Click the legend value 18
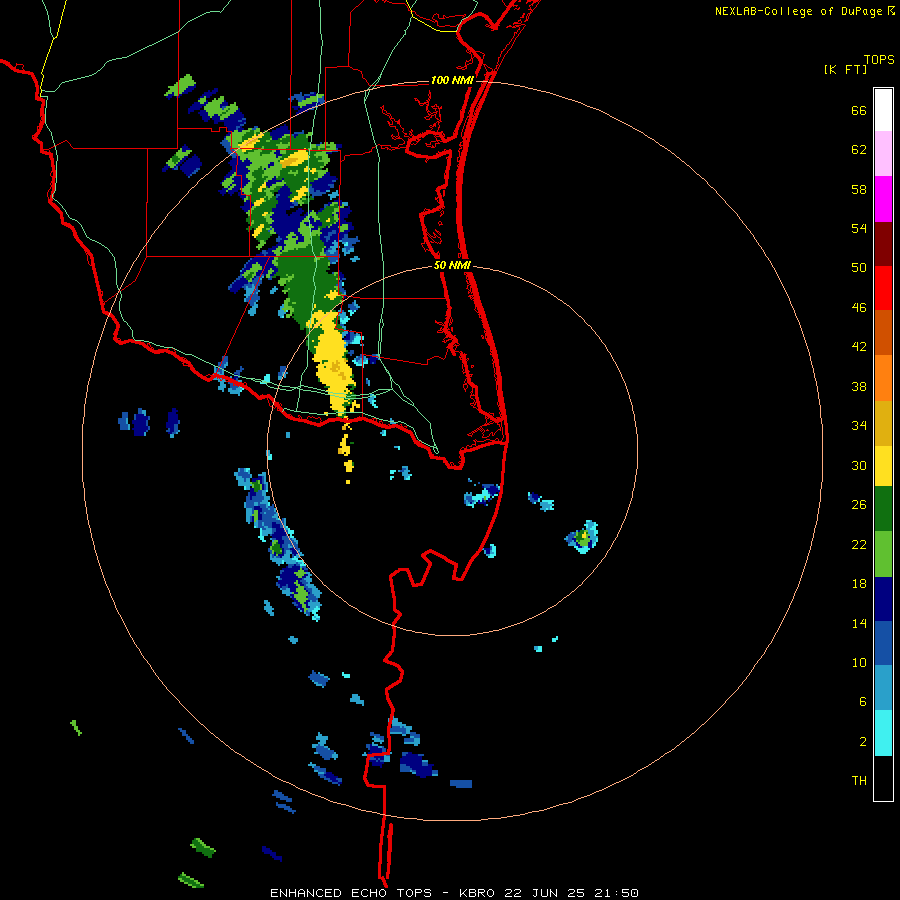The height and width of the screenshot is (900, 900). (859, 584)
